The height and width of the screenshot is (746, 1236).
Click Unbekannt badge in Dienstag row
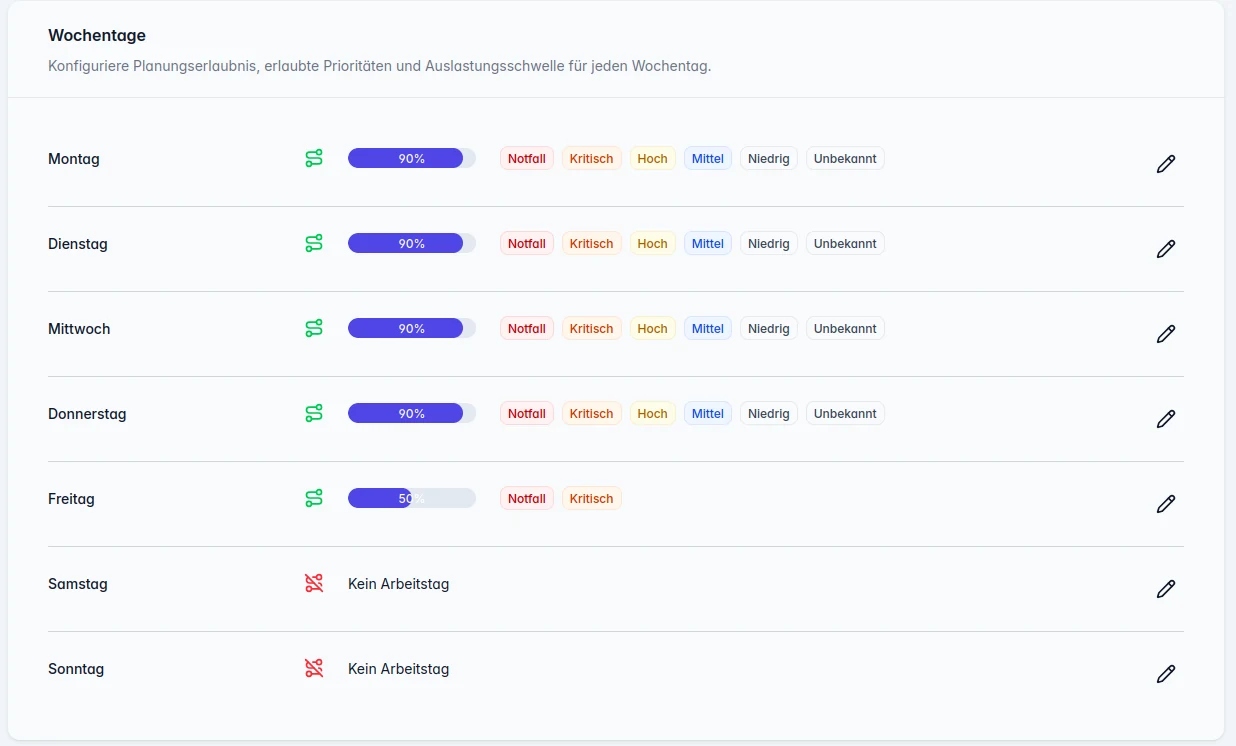pos(845,243)
